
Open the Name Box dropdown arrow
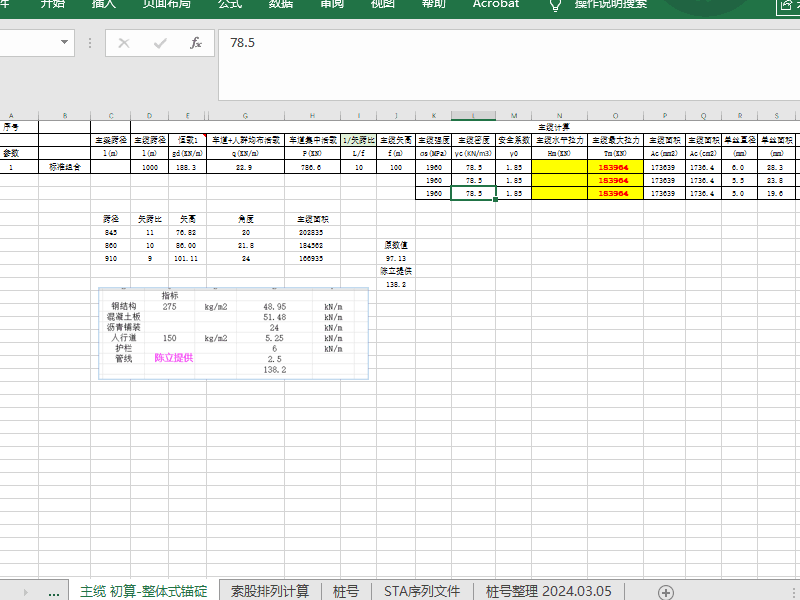coord(64,42)
